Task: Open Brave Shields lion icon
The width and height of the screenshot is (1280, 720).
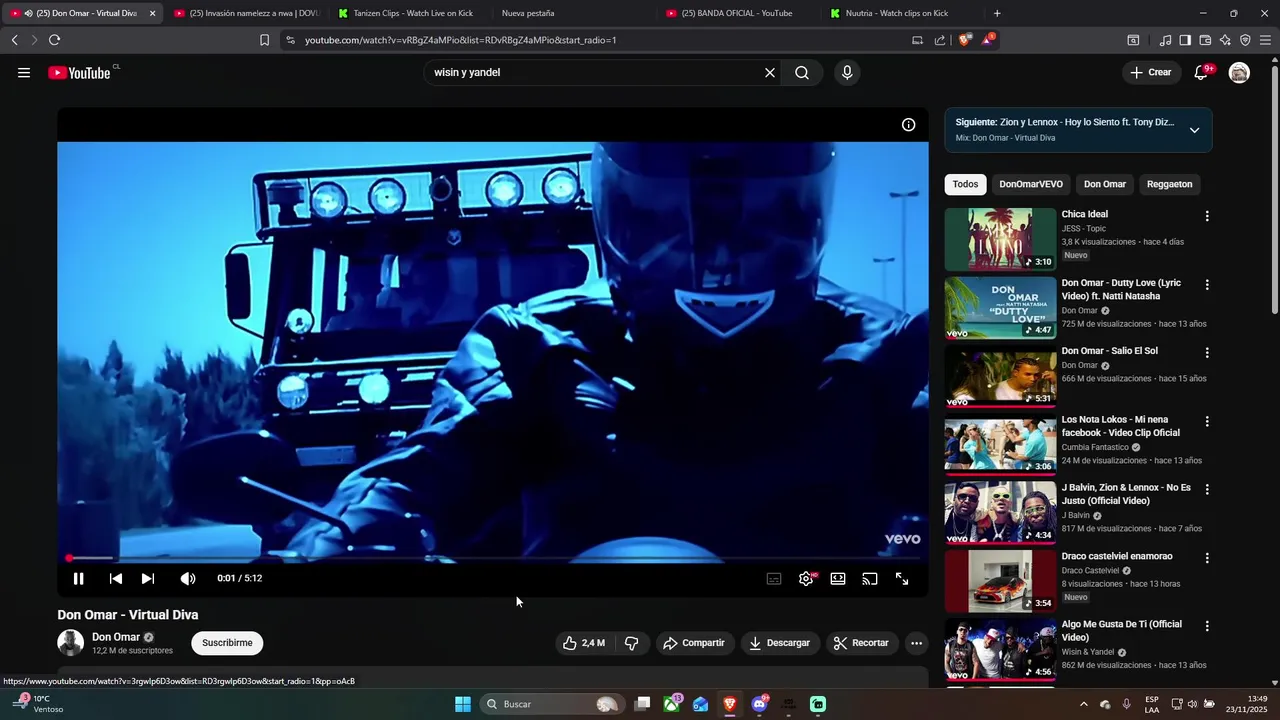Action: pyautogui.click(x=964, y=40)
